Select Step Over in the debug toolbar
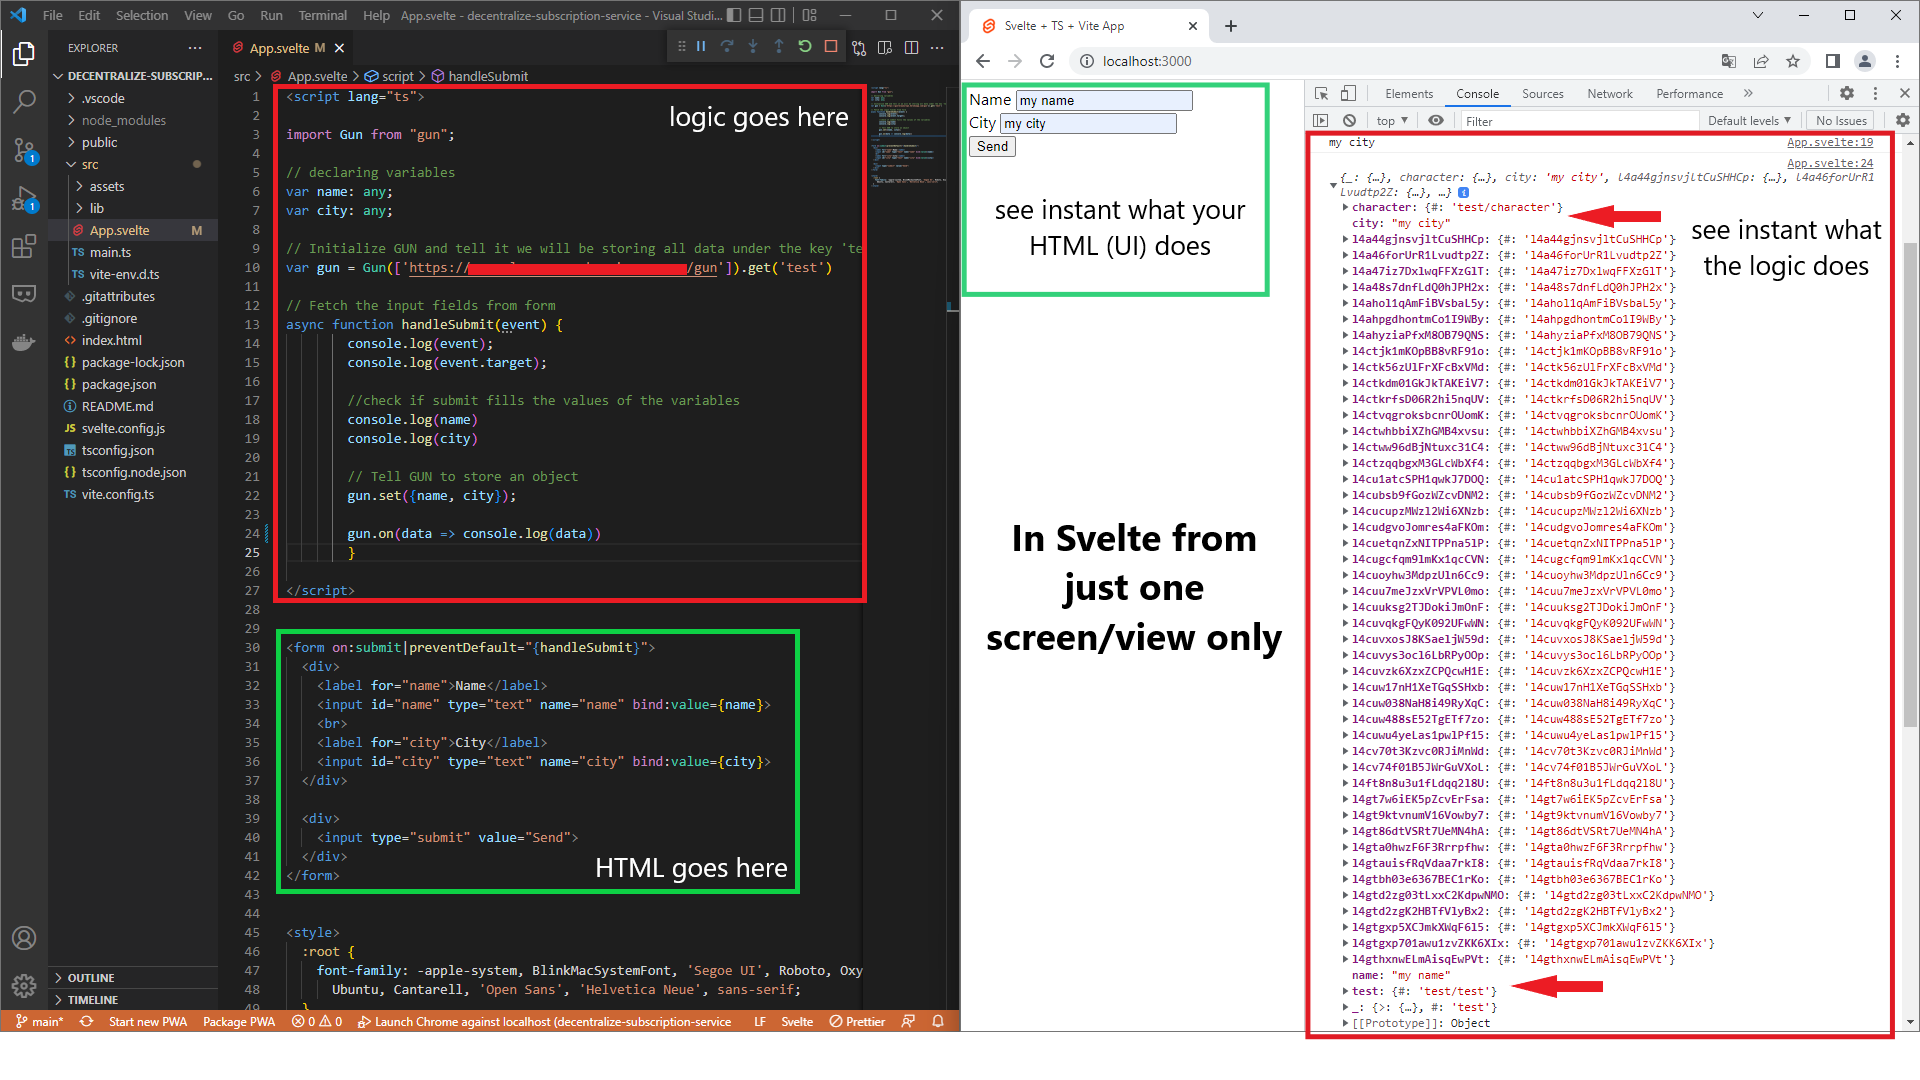Viewport: 1920px width, 1080px height. click(x=727, y=46)
